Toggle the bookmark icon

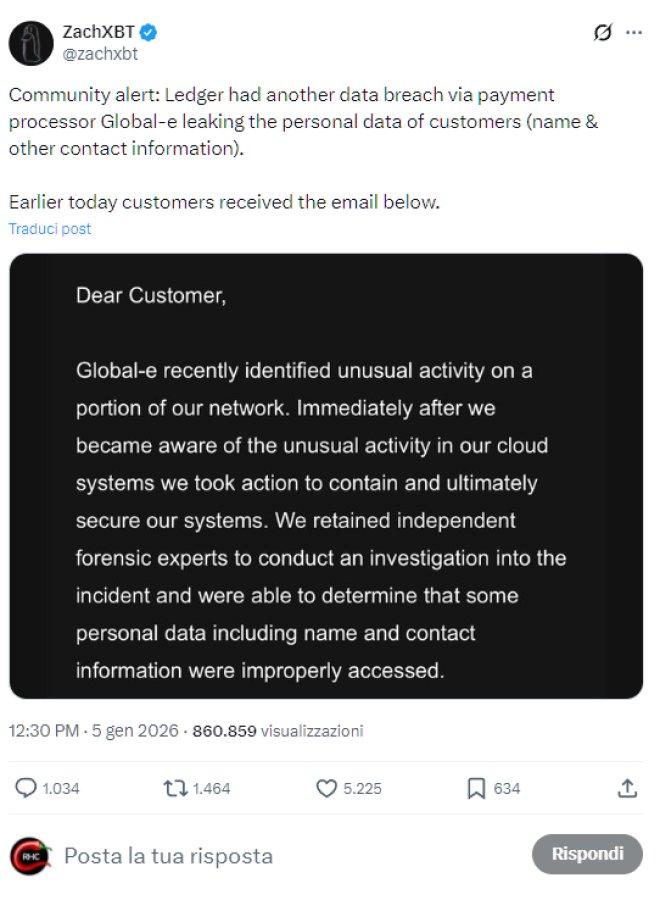coord(476,789)
